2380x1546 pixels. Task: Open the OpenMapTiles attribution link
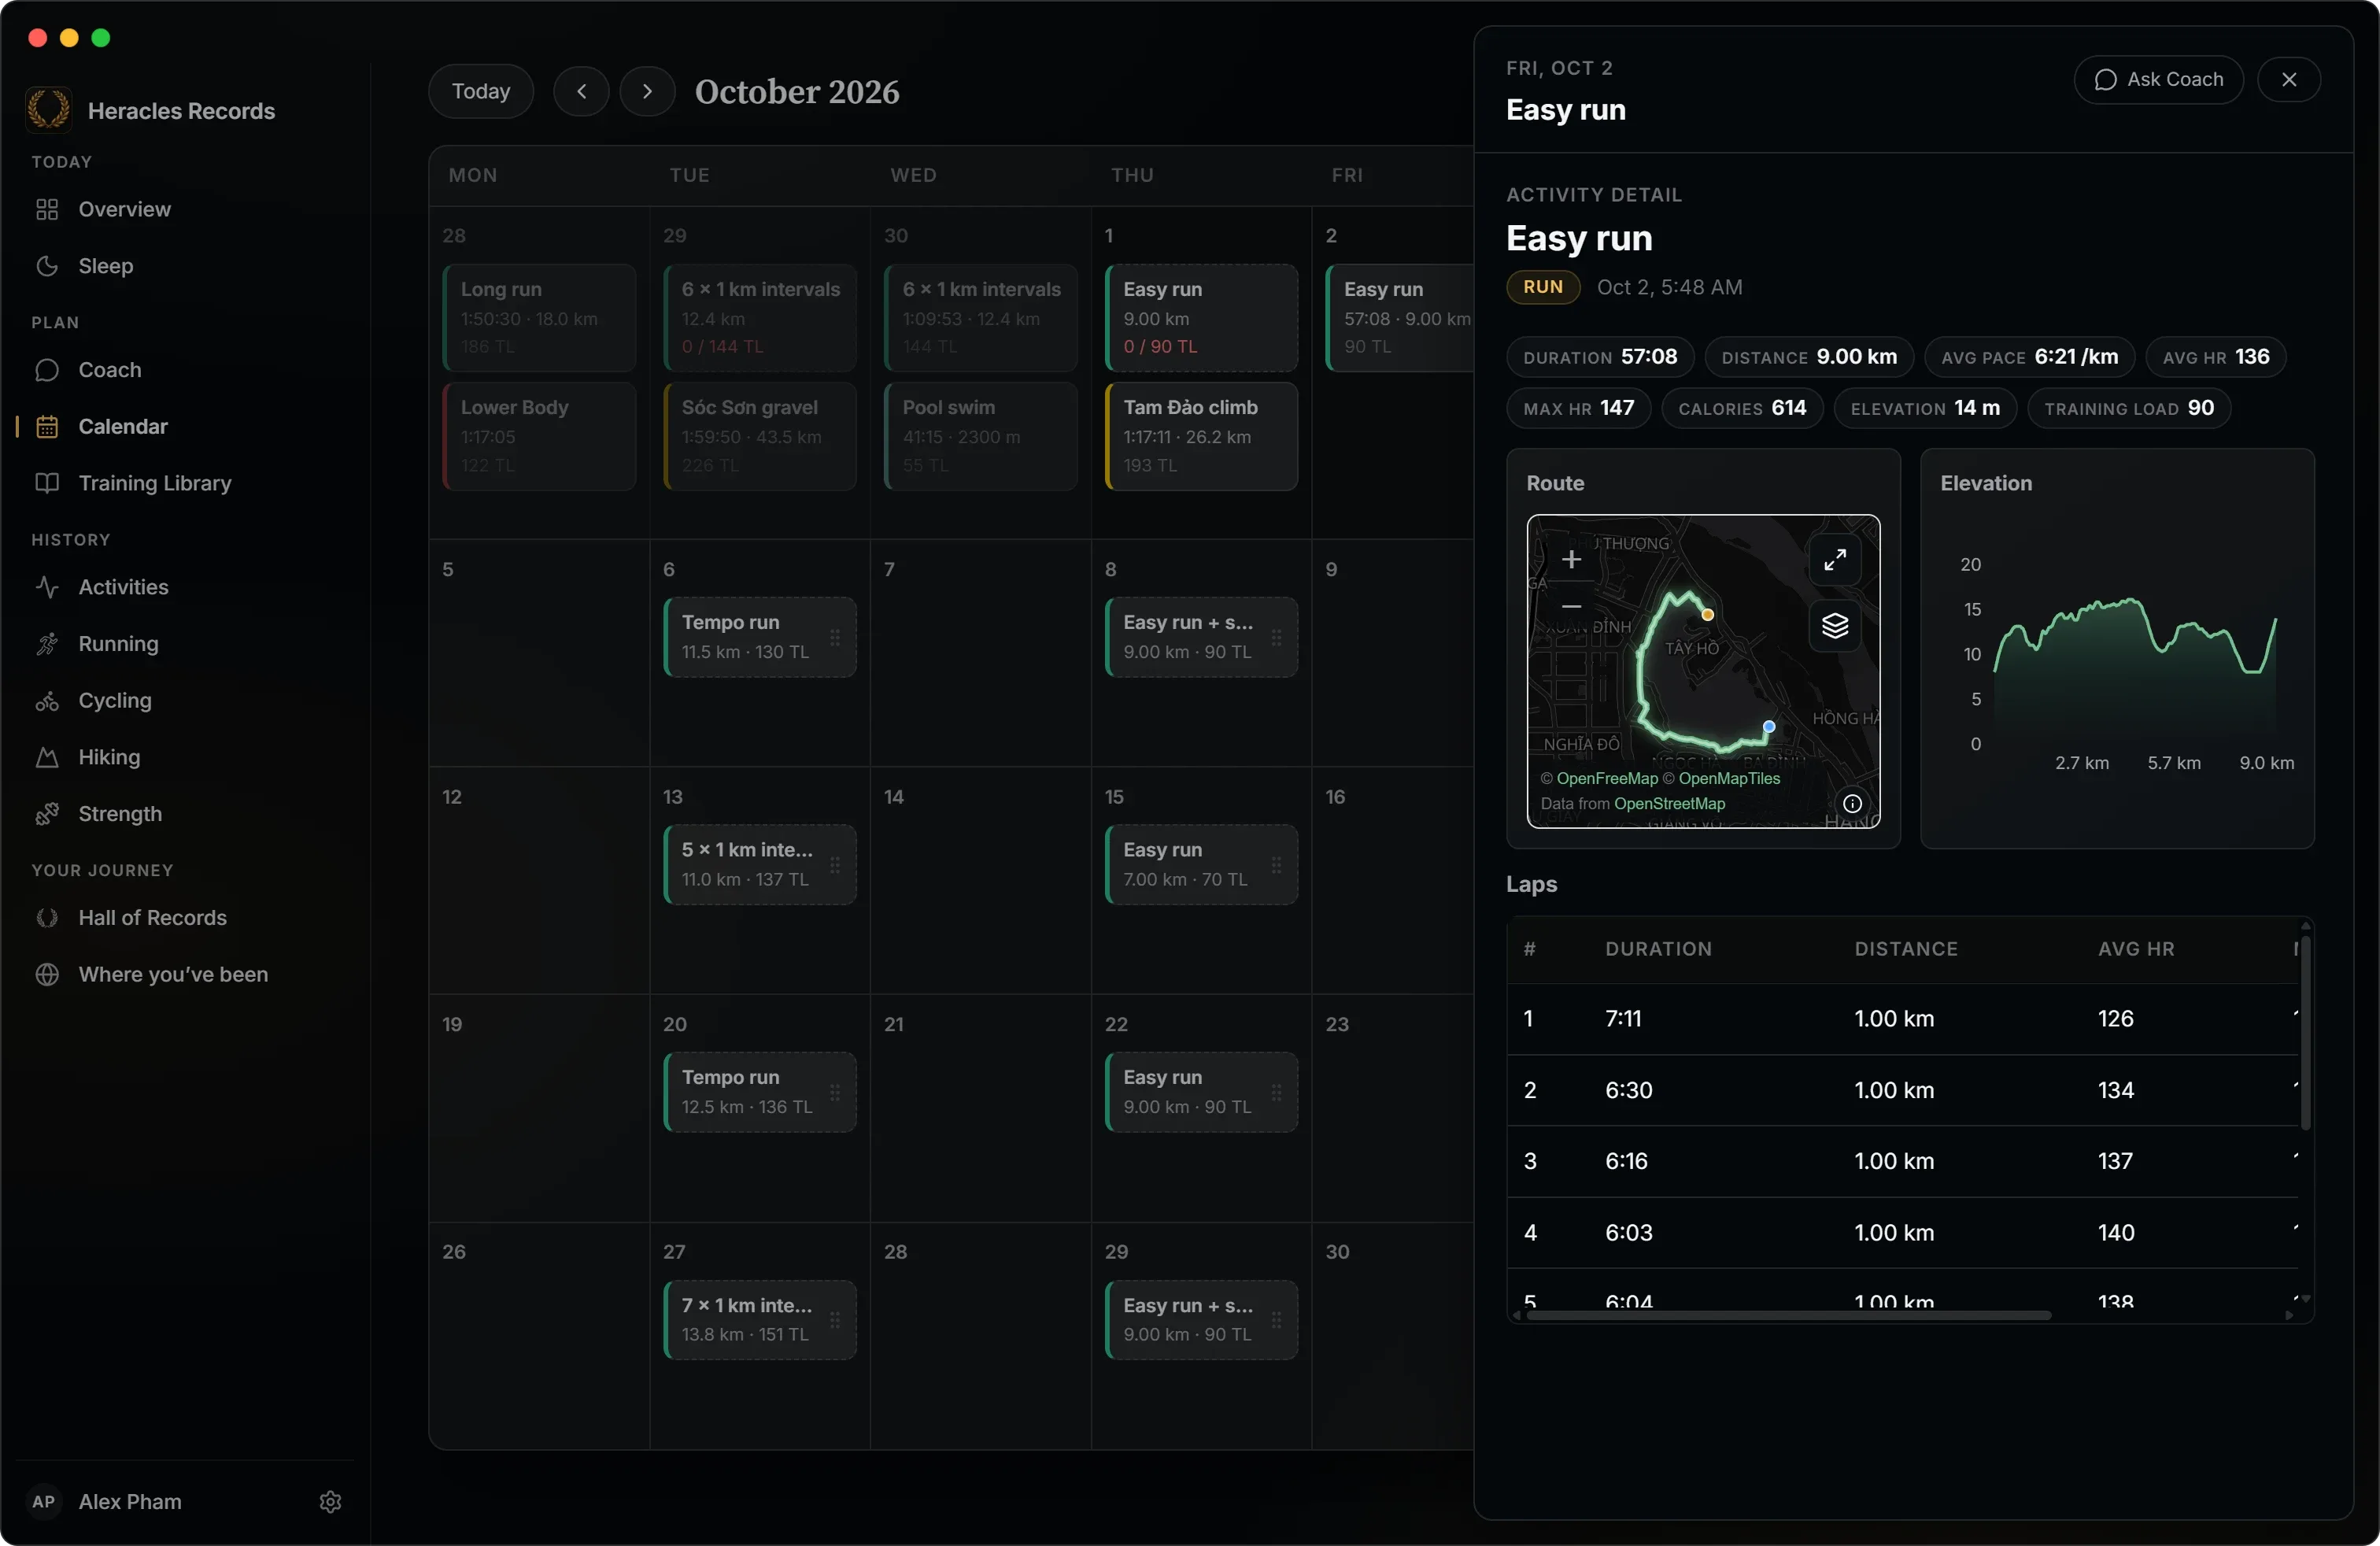(x=1729, y=778)
